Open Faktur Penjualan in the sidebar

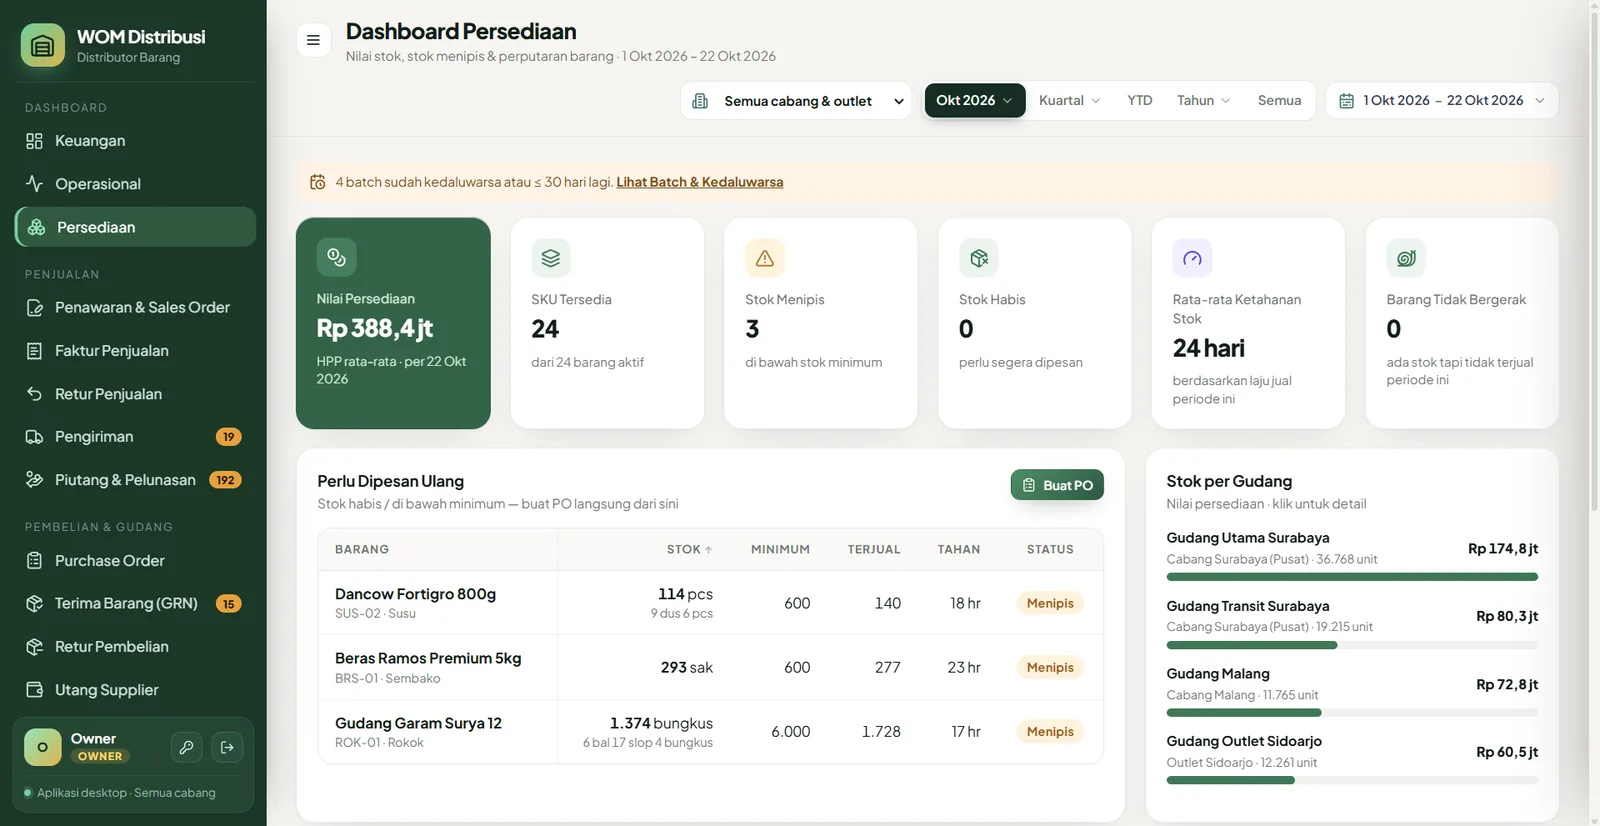coord(135,351)
